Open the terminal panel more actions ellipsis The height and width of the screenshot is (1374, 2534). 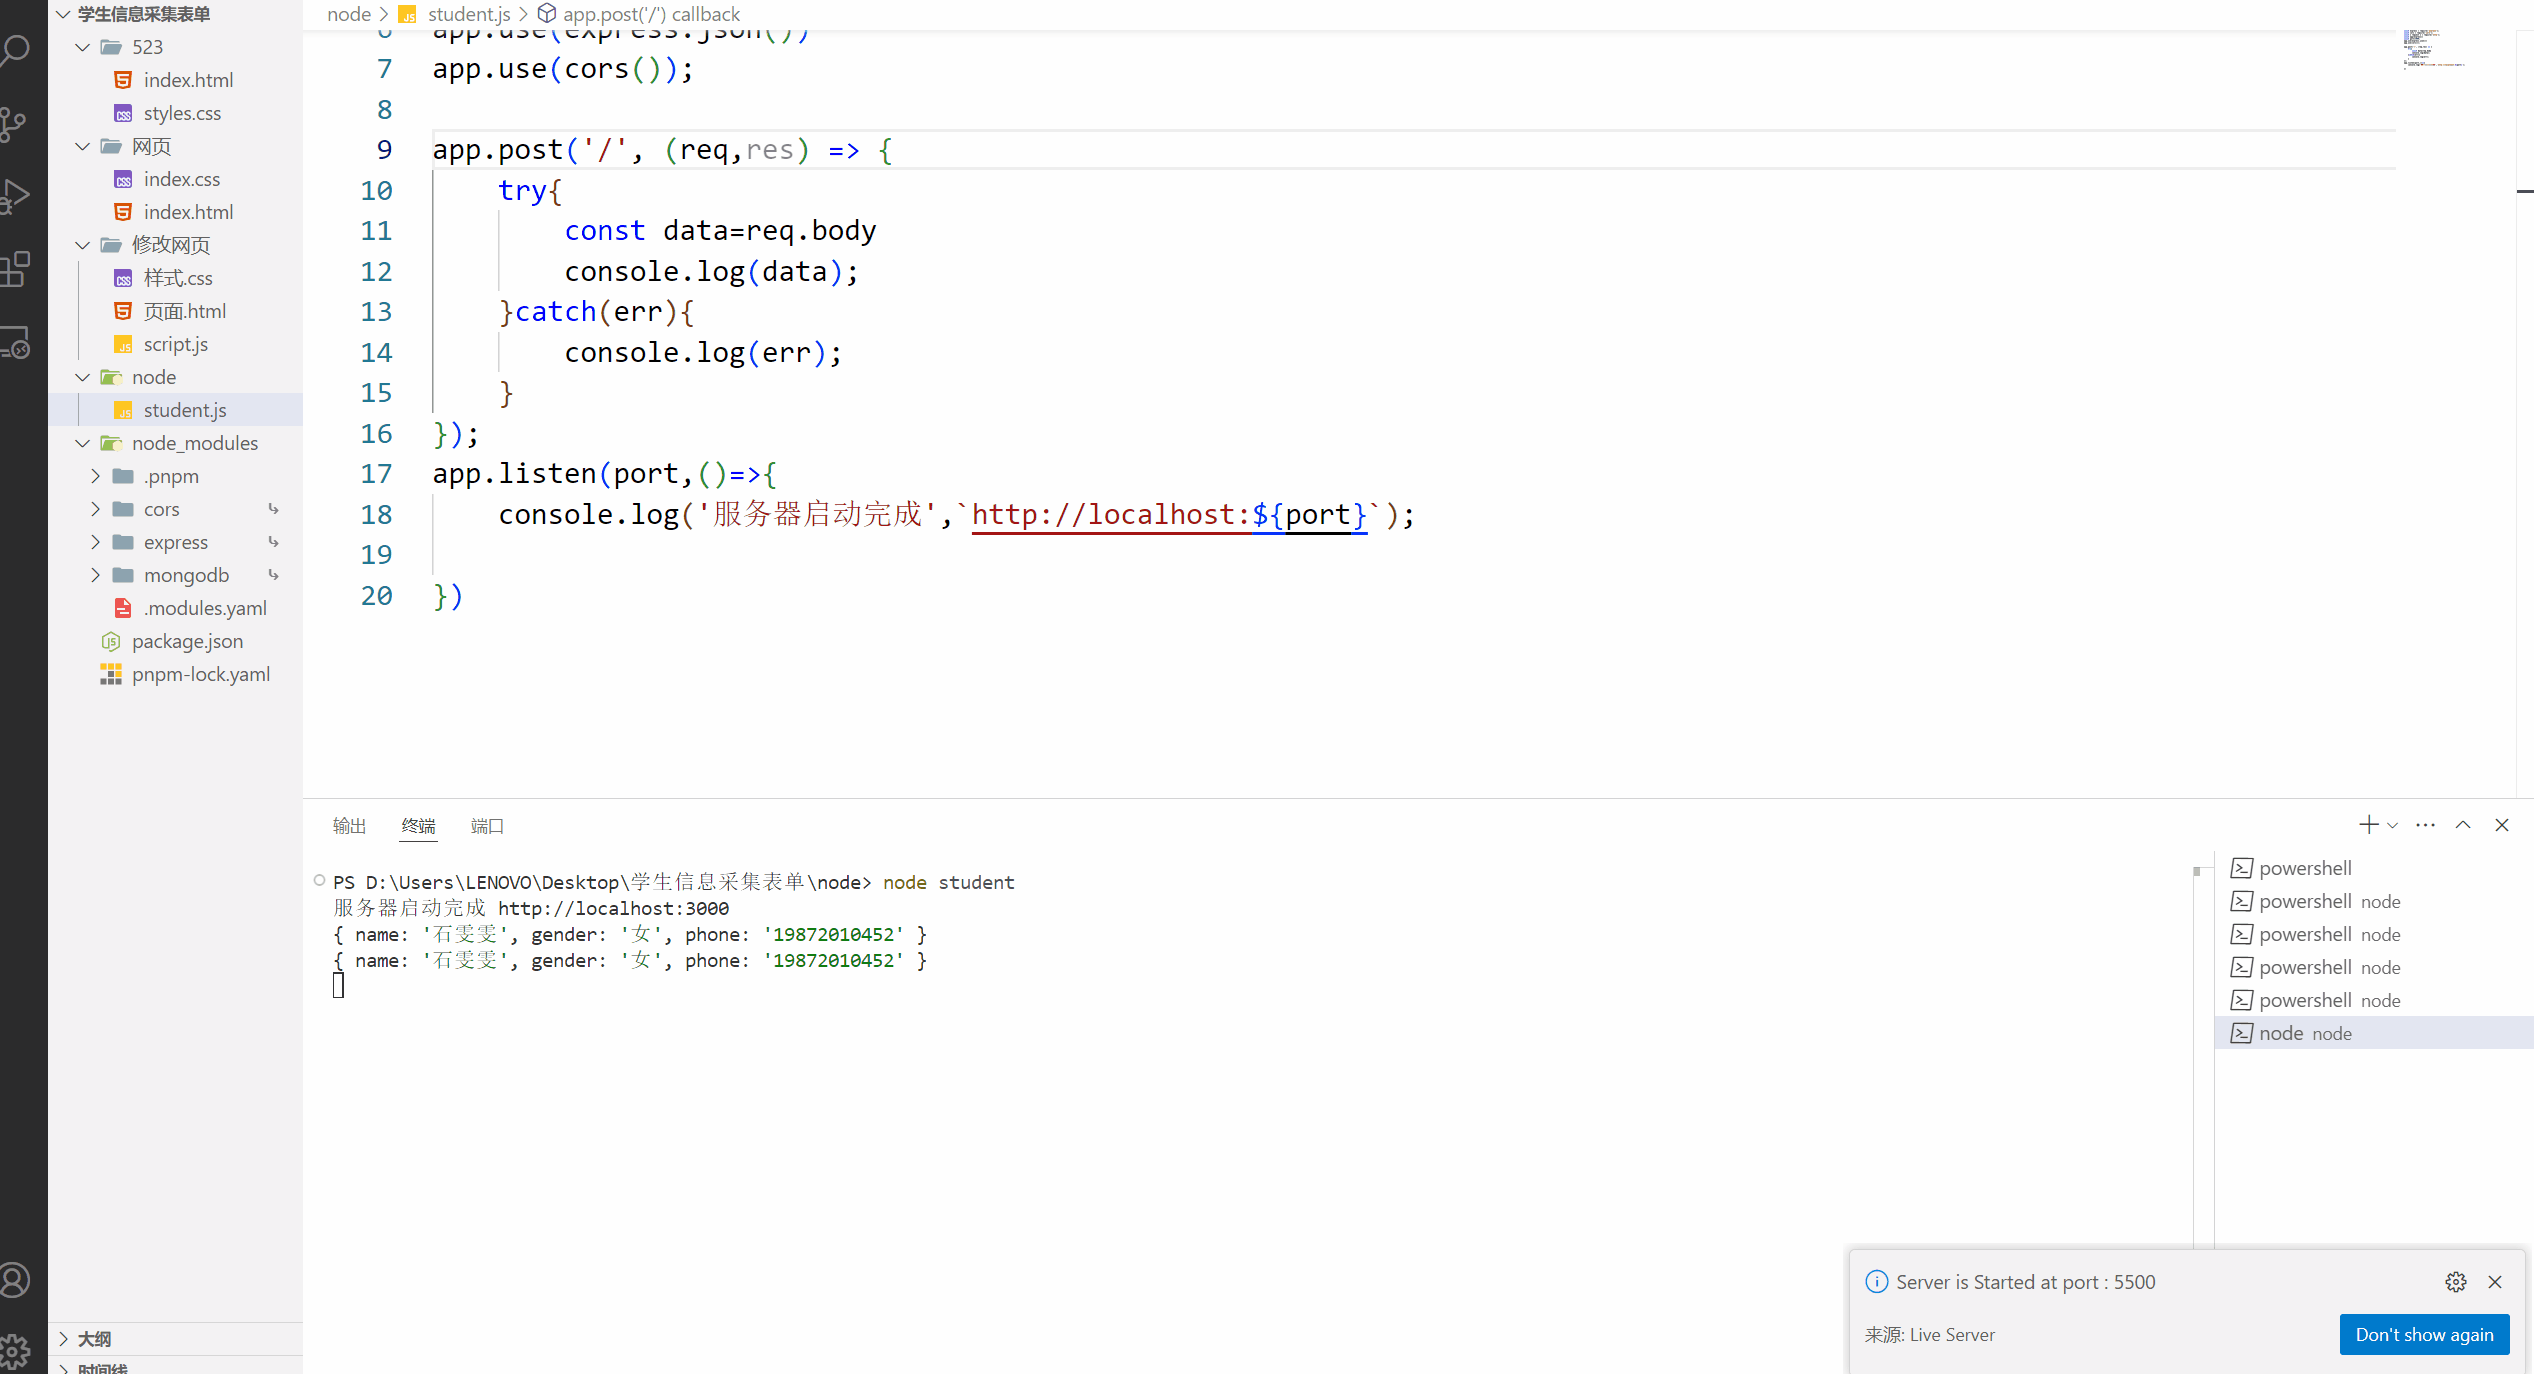point(2425,825)
